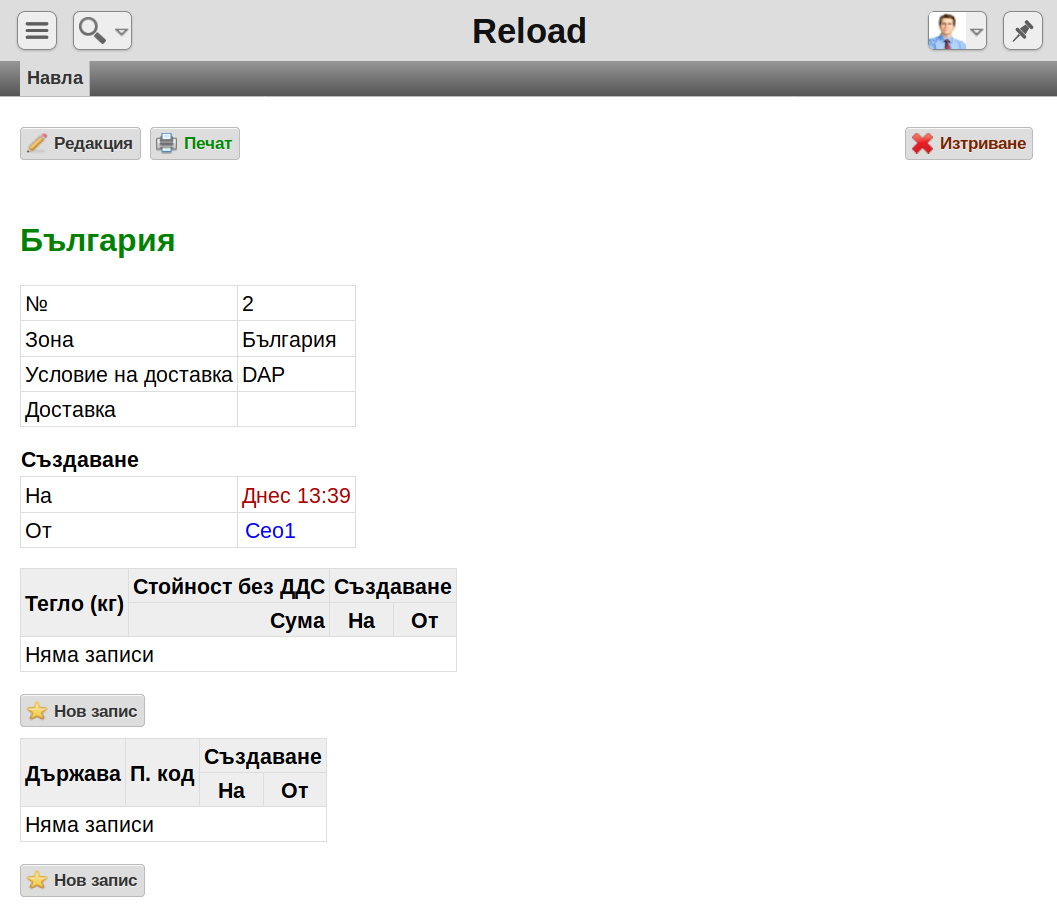Screen dimensions: 1057x921
Task: Click the П. код column header
Action: pos(162,773)
